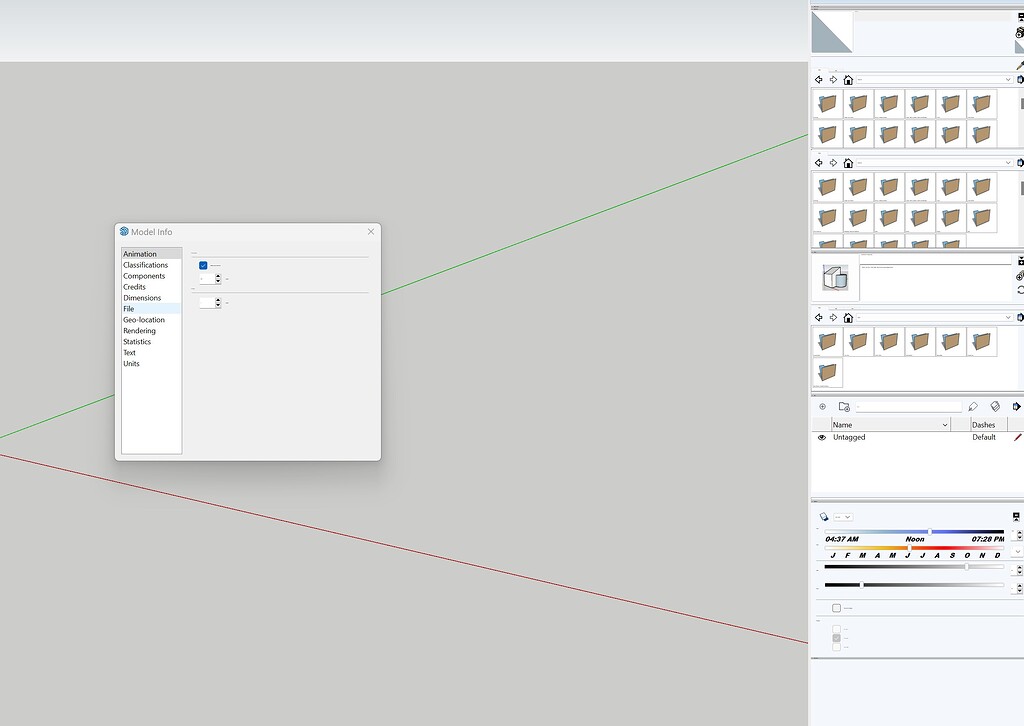
Task: Open the Name column dropdown in the Tags panel
Action: (x=946, y=424)
